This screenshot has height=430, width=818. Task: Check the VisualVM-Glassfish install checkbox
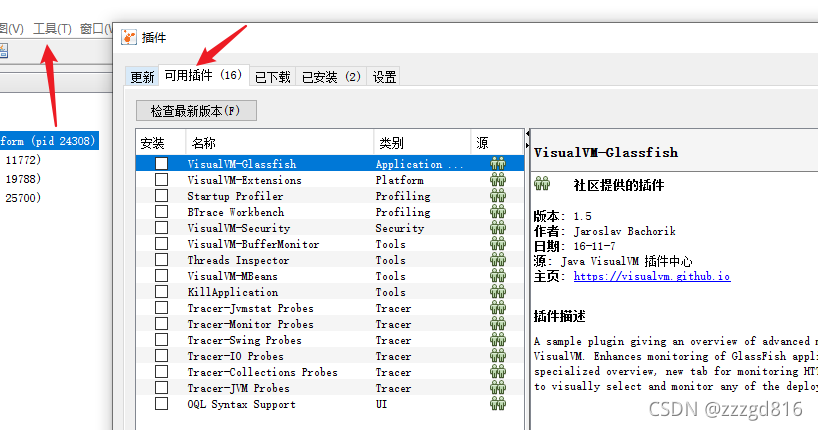click(162, 163)
